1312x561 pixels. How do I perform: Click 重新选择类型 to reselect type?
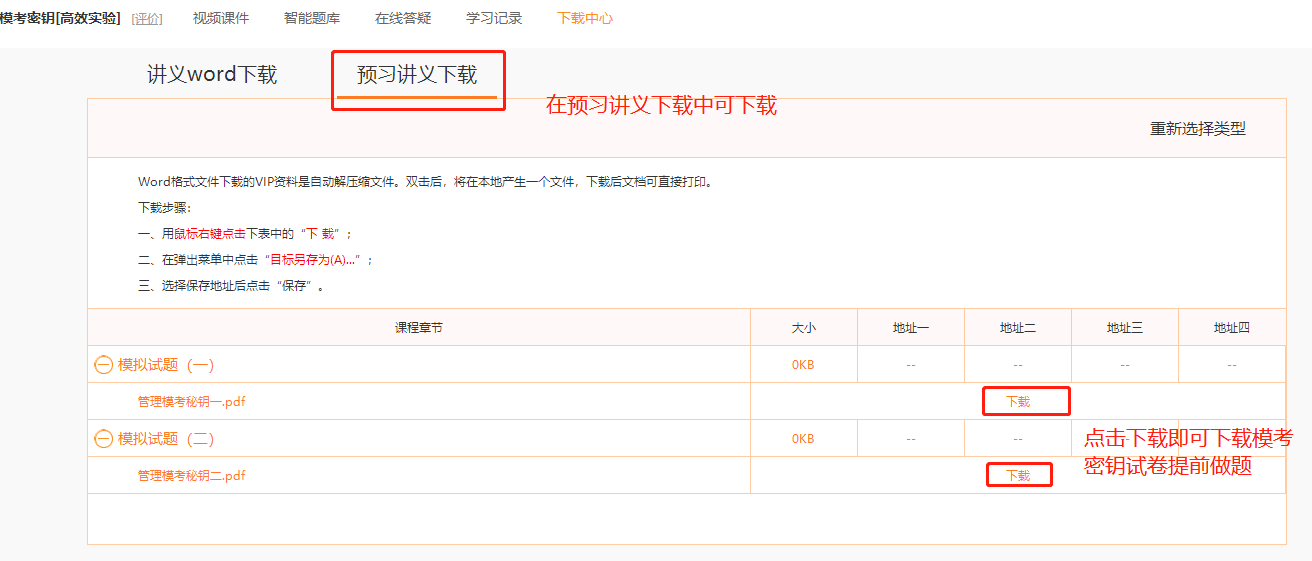(1197, 129)
